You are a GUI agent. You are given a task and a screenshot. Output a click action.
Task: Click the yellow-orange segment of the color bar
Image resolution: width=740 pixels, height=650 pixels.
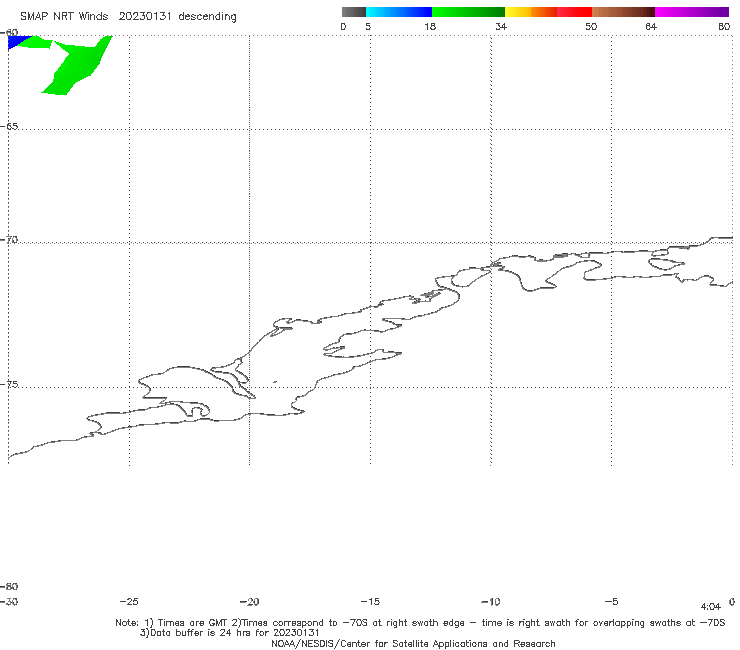(x=530, y=12)
